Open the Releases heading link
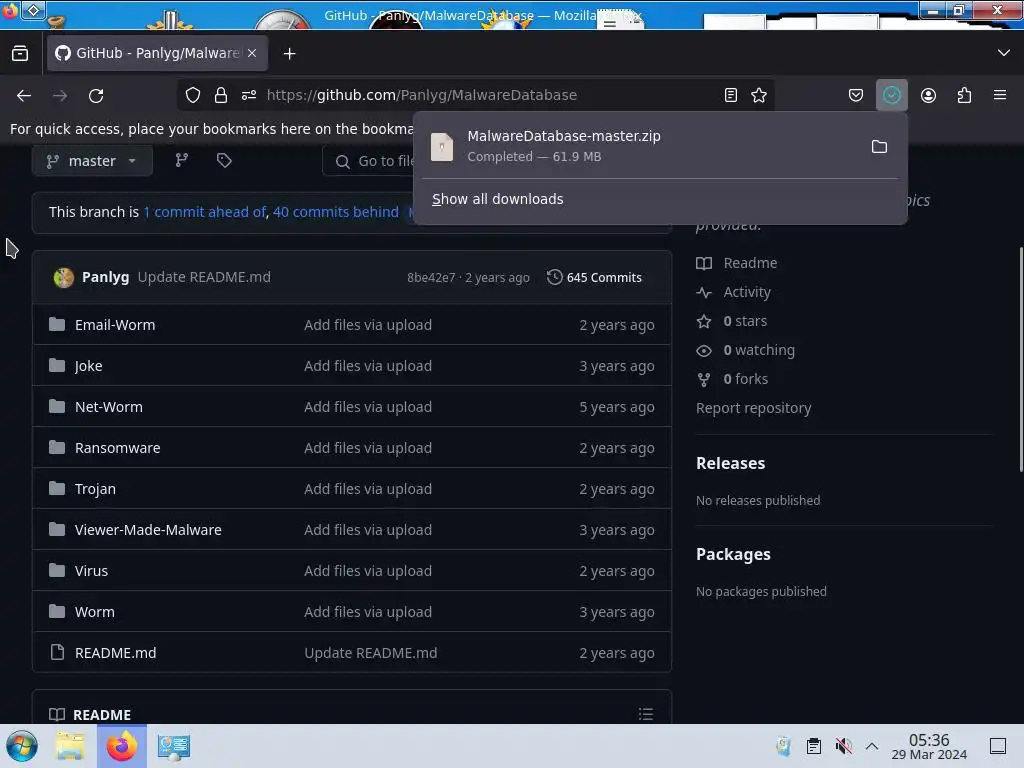The width and height of the screenshot is (1024, 768). click(730, 463)
